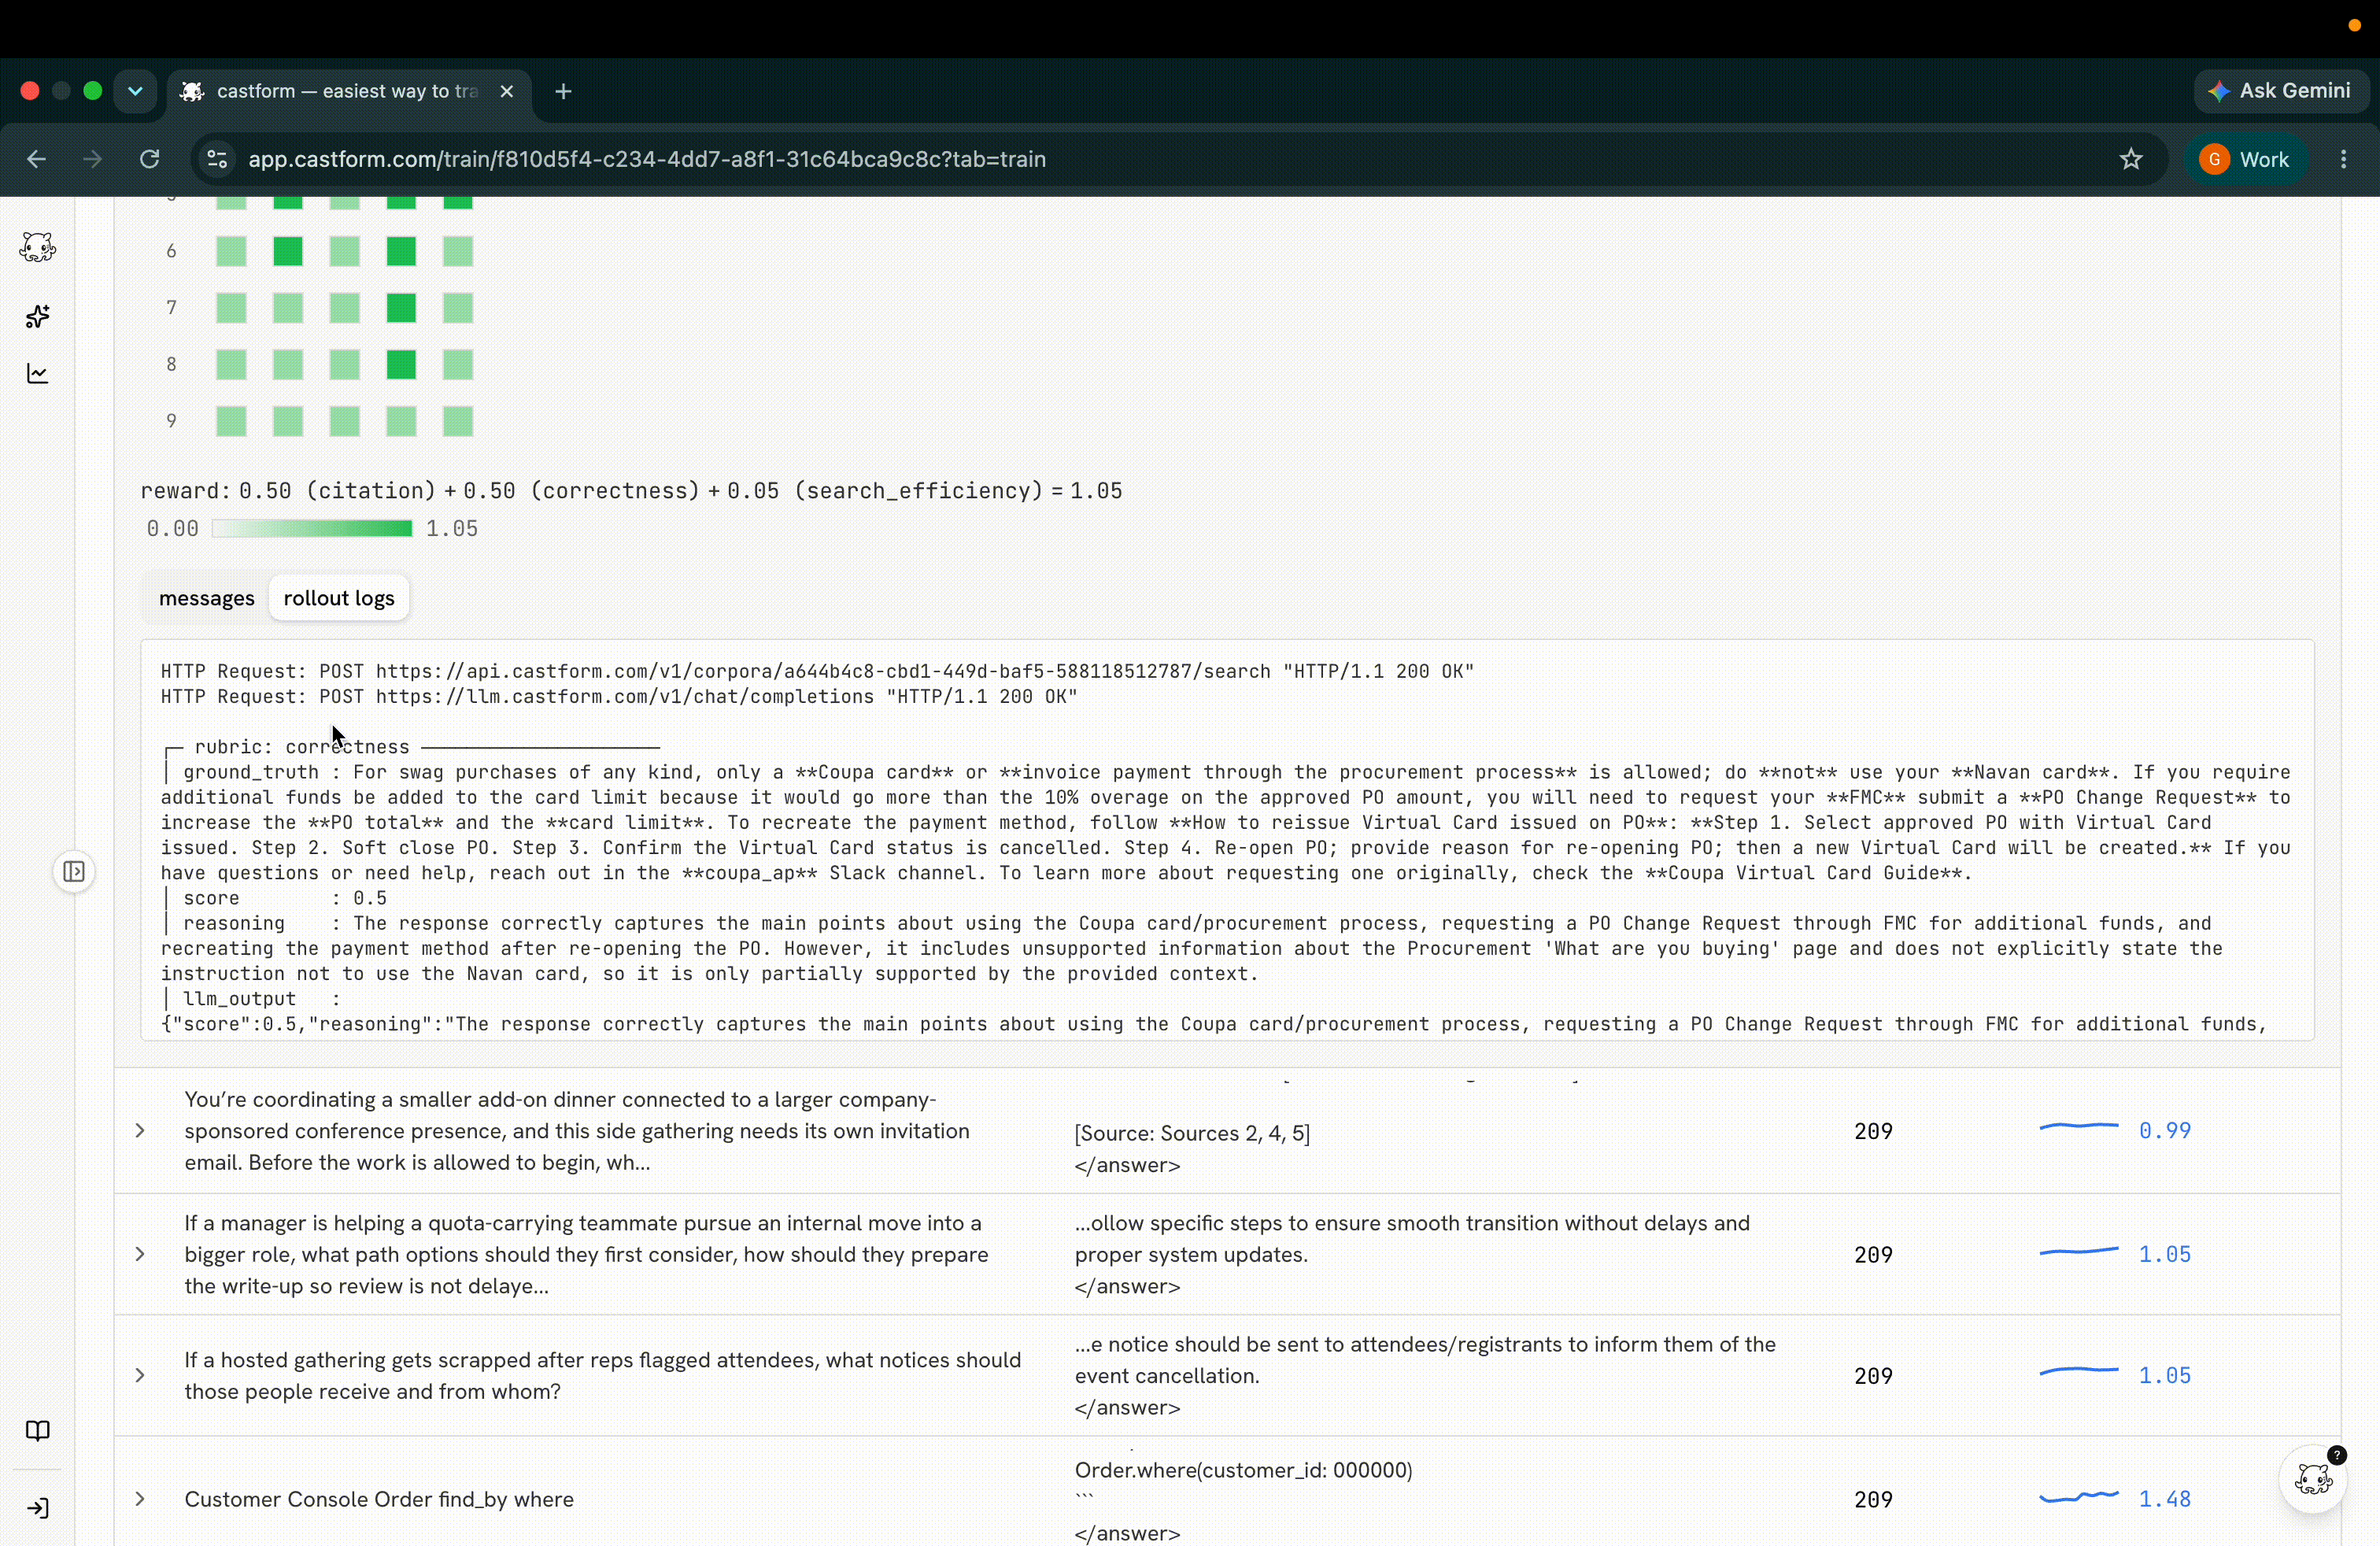
Task: Go forward in browser history
Action: (93, 159)
